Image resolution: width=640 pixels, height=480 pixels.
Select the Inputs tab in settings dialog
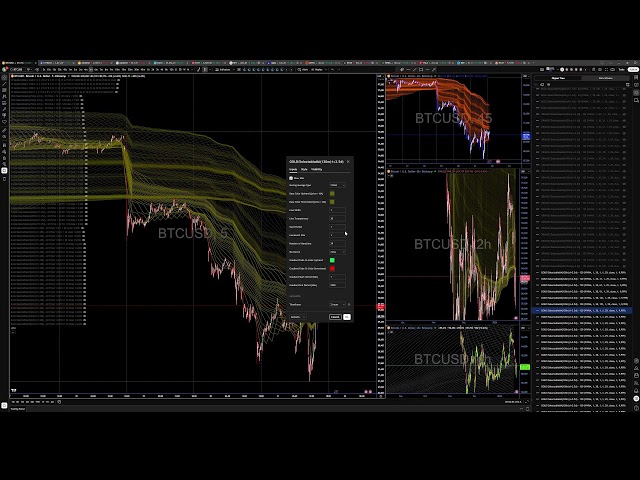click(293, 169)
